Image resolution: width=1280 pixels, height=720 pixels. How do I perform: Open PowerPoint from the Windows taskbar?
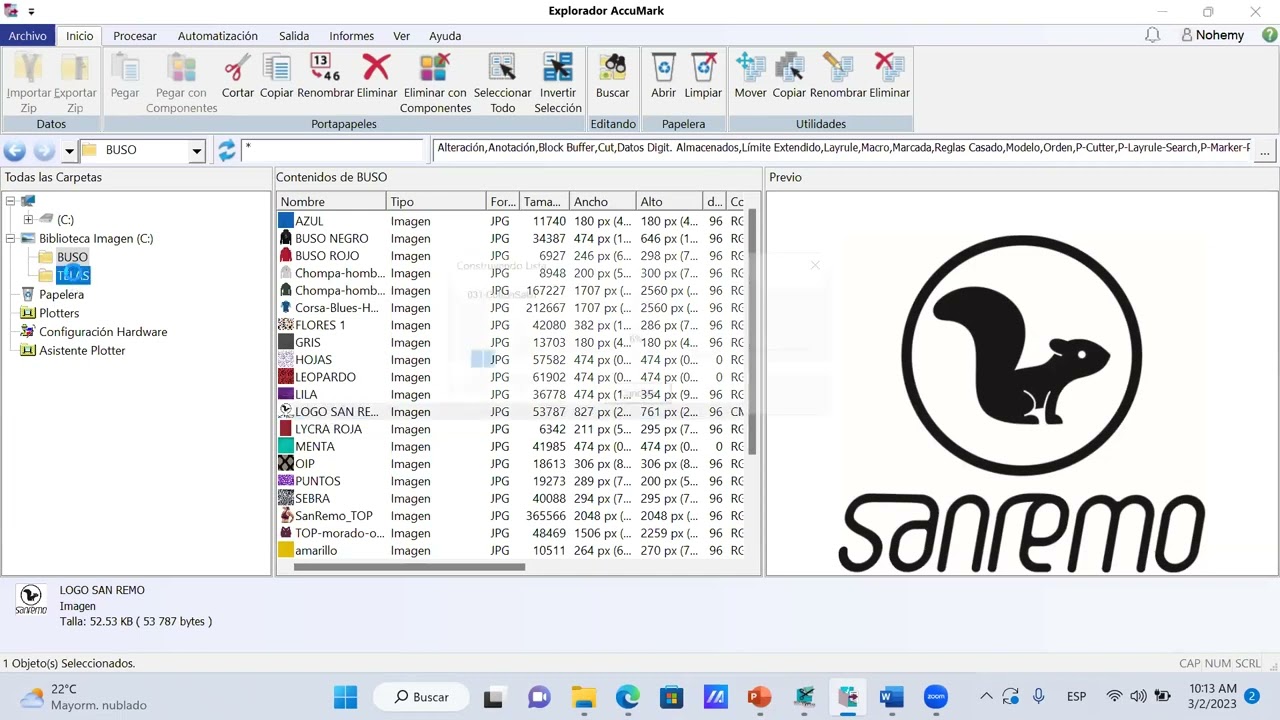[759, 697]
